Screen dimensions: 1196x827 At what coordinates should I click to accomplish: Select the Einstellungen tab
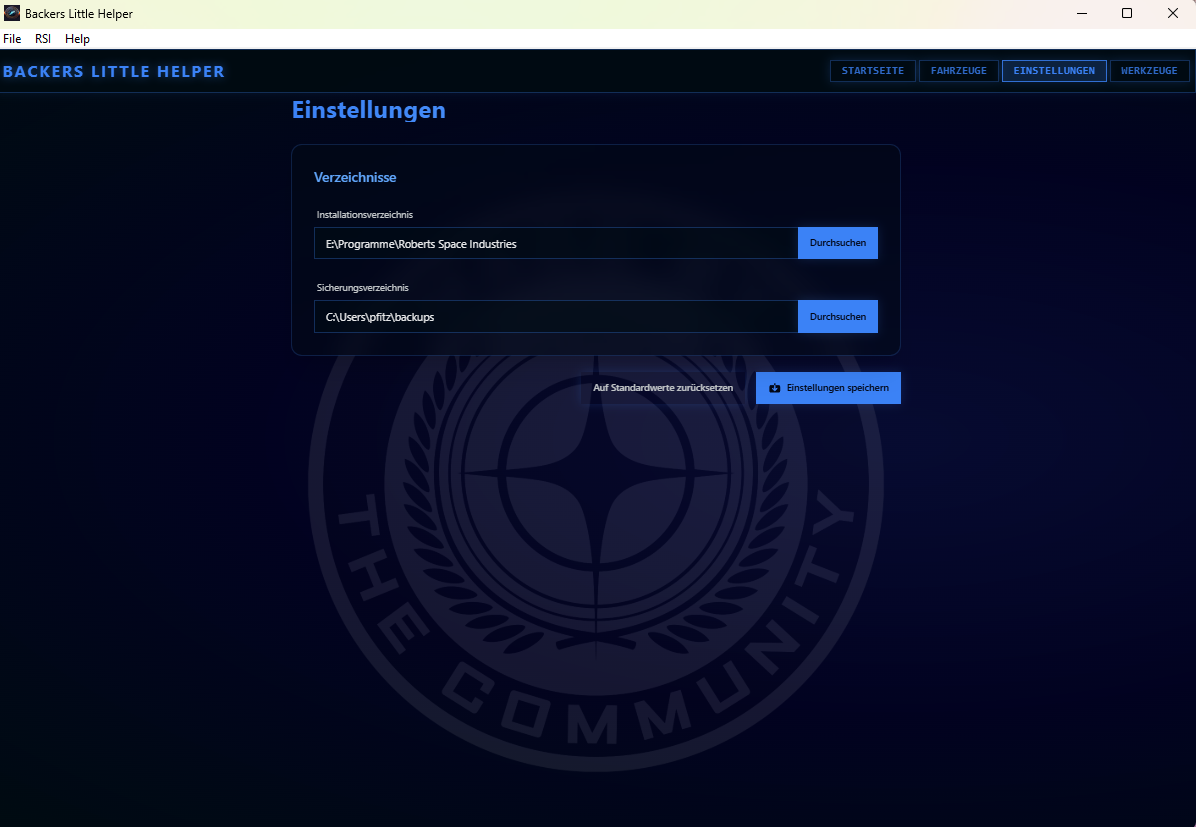1054,71
